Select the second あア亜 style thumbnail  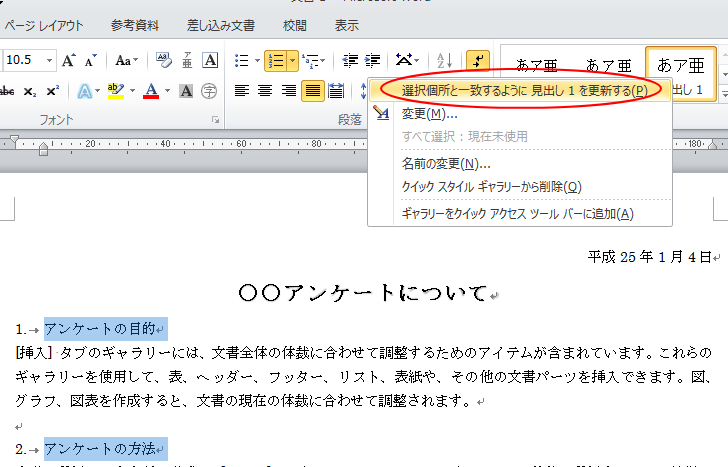click(x=608, y=66)
